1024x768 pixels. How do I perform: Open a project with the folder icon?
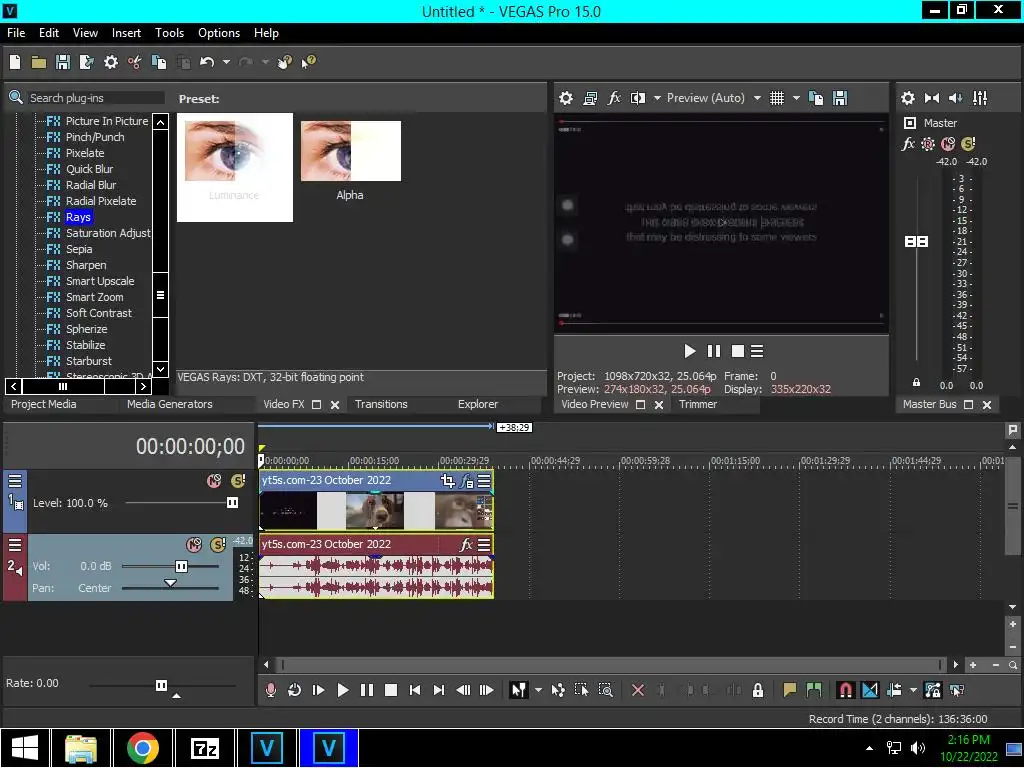[x=39, y=62]
